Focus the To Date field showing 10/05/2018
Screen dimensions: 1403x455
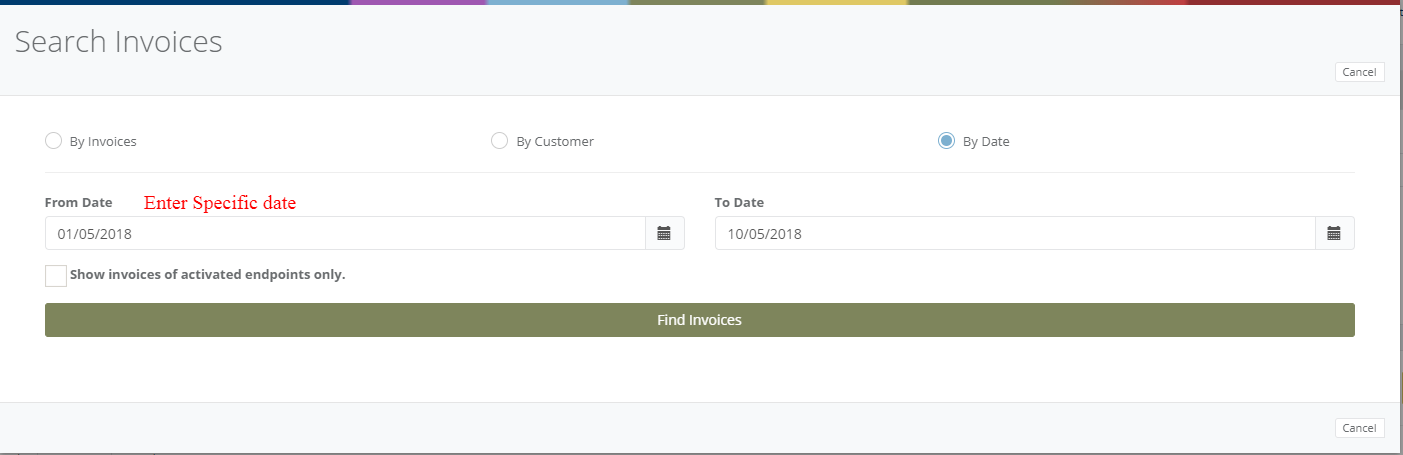[x=1015, y=233]
